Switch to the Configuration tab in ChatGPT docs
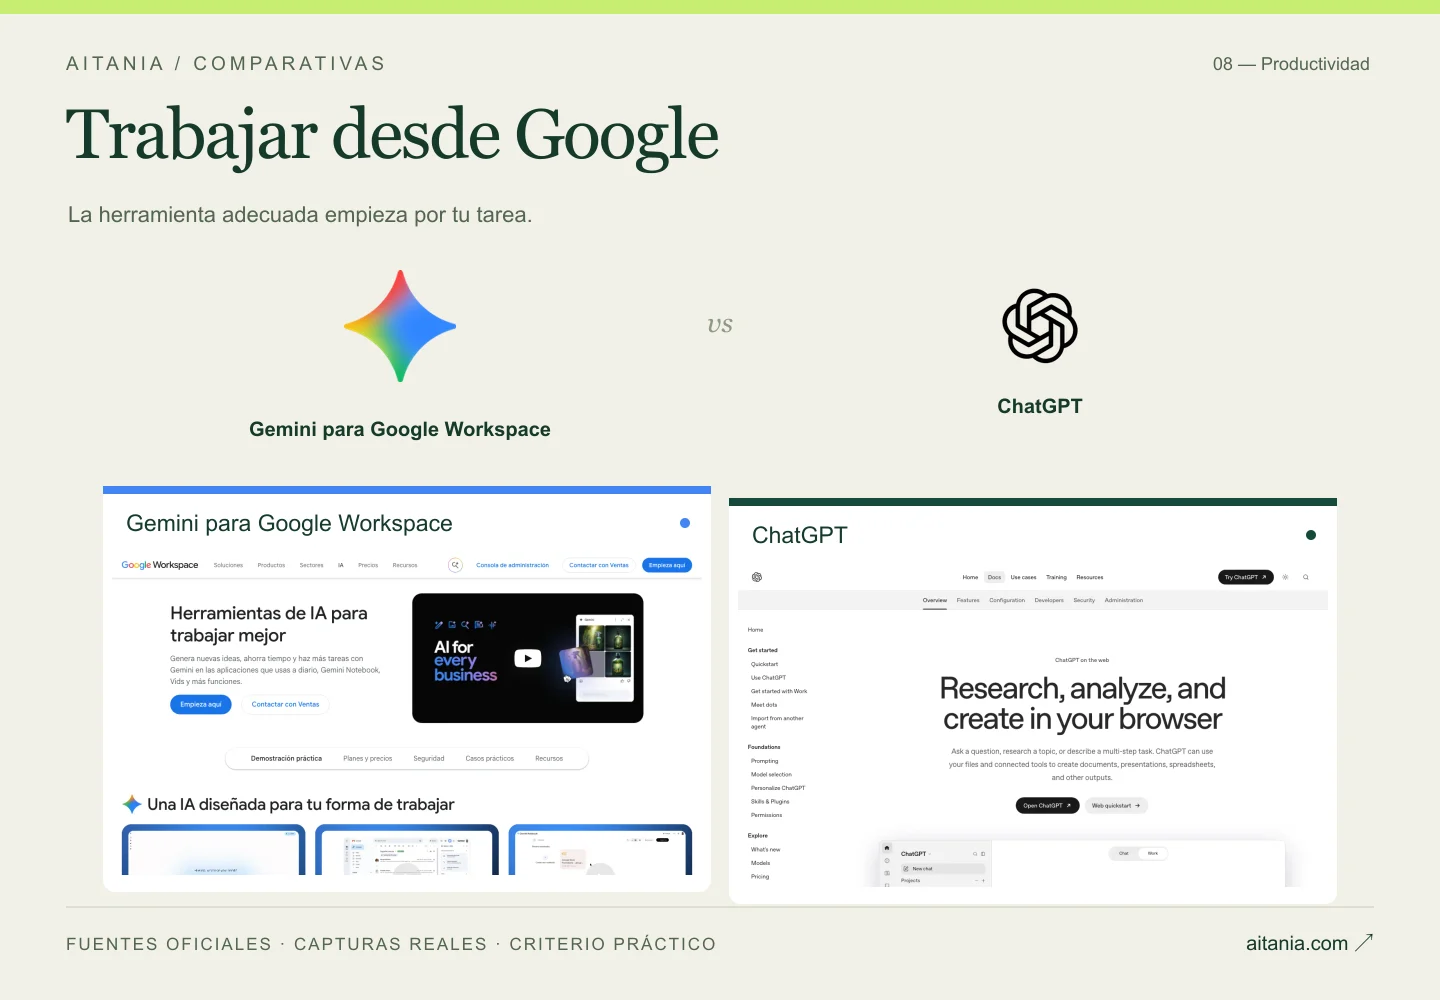The width and height of the screenshot is (1440, 1000). point(1007,600)
